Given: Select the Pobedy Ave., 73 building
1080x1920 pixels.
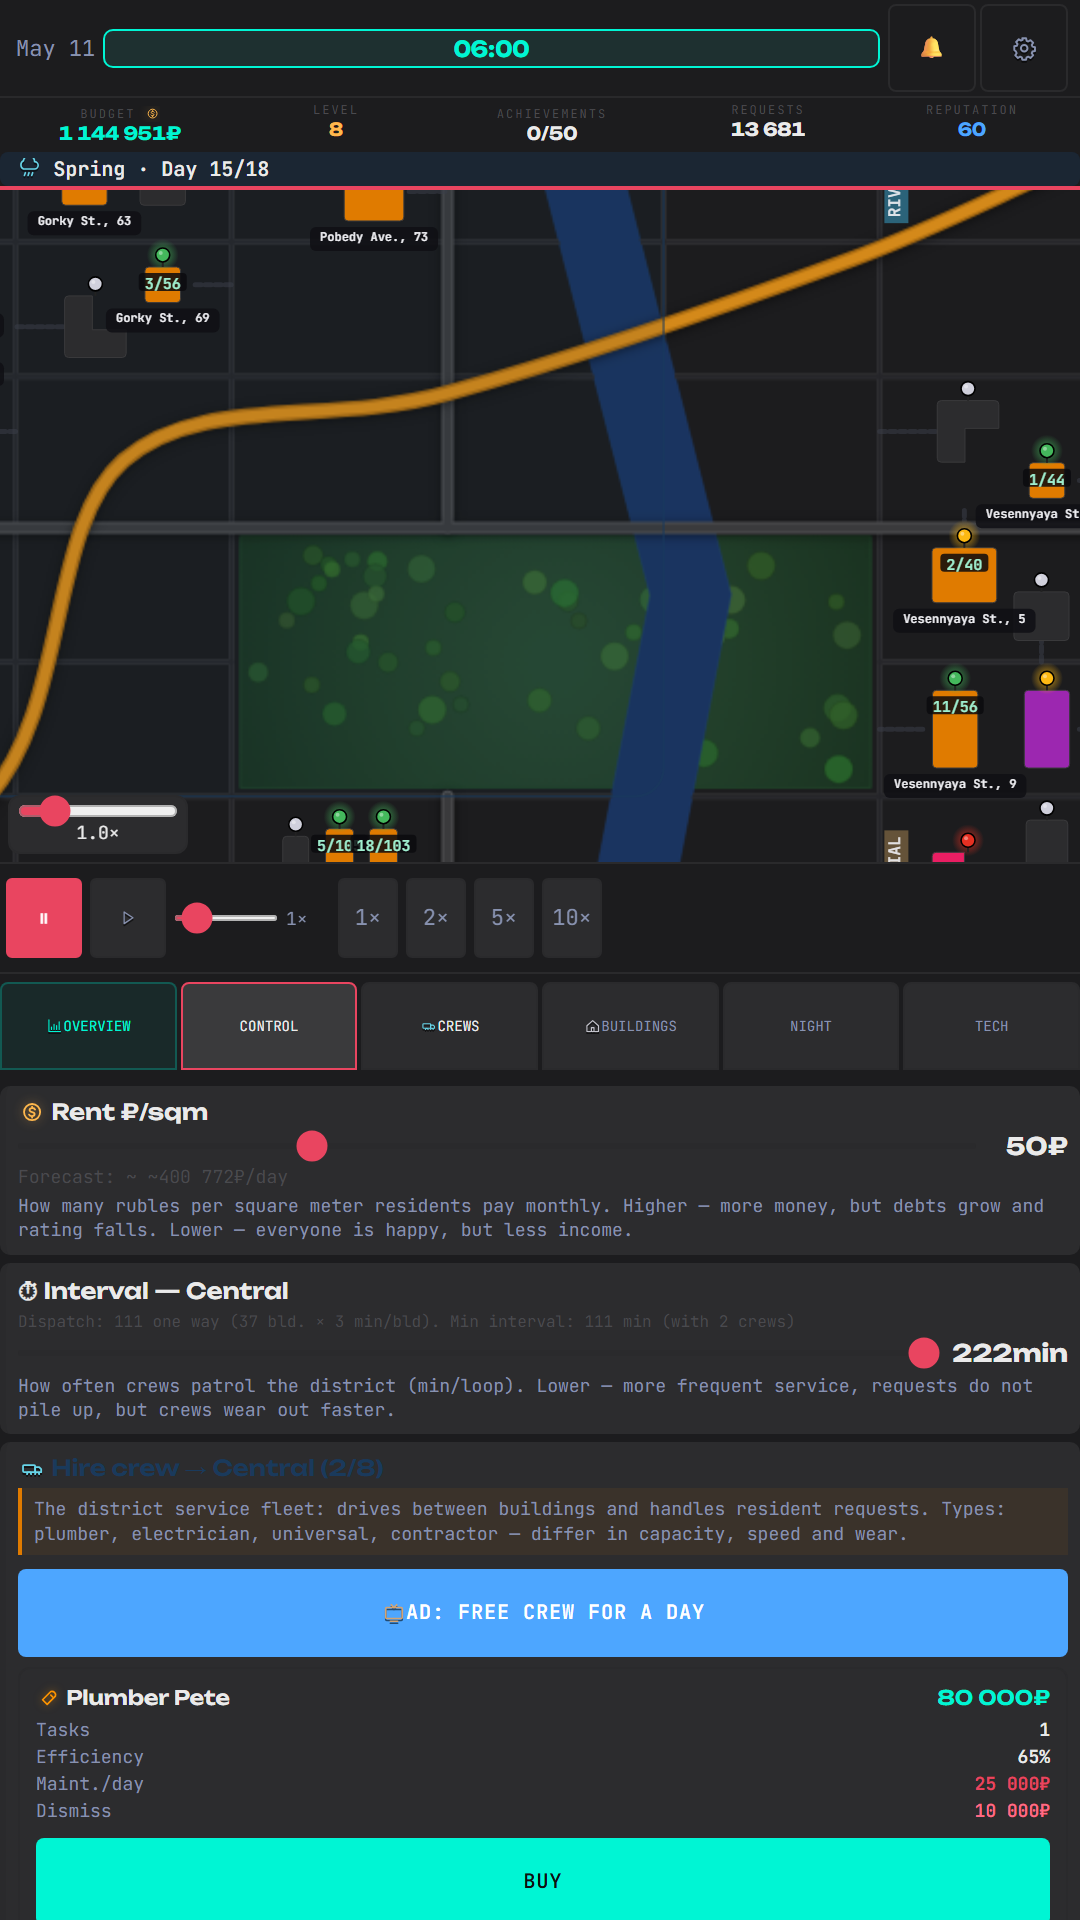Looking at the screenshot, I should point(374,205).
